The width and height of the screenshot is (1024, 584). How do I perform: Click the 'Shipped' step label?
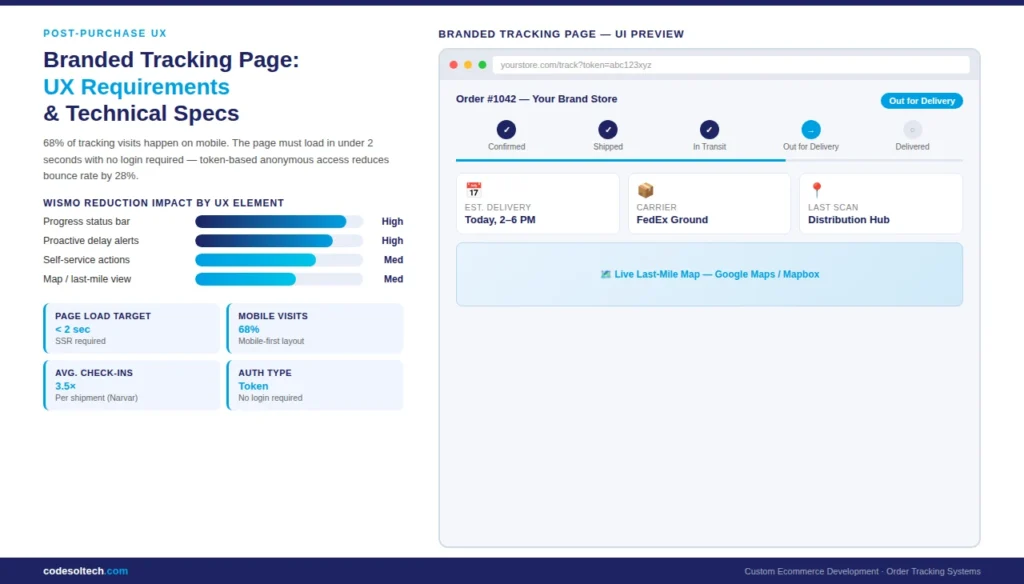coord(608,147)
